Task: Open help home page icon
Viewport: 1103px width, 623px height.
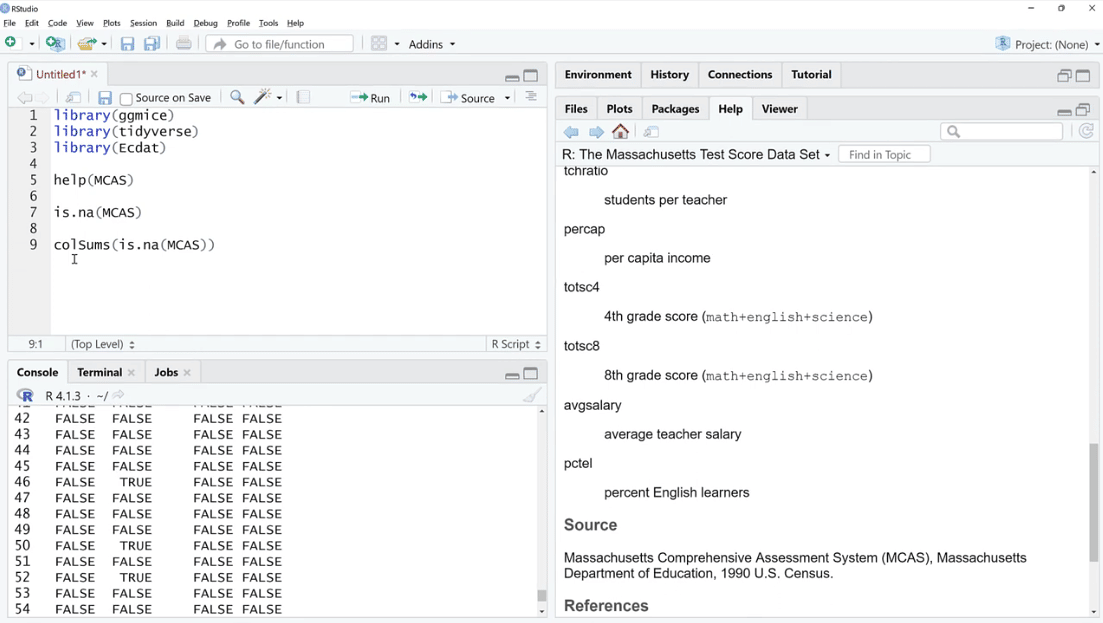Action: pyautogui.click(x=620, y=131)
